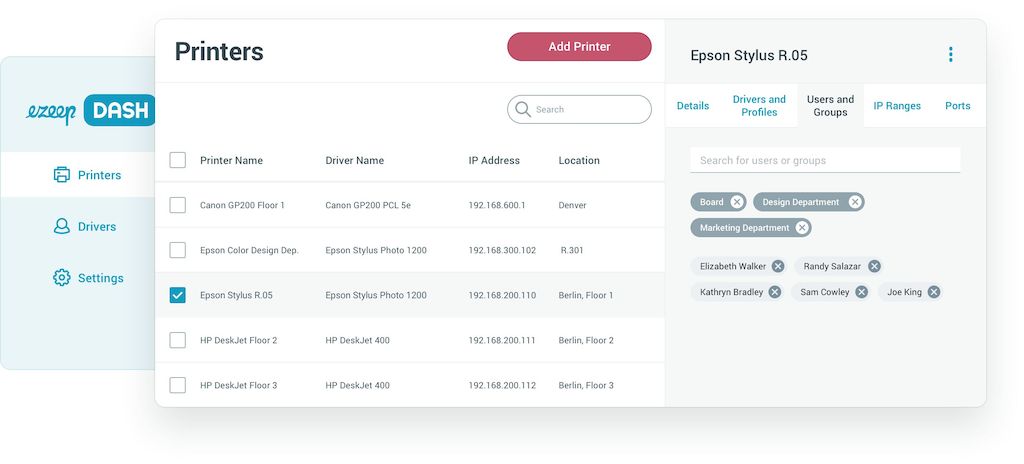Remove user Randy Salazar
This screenshot has height=464, width=1024.
click(x=874, y=266)
